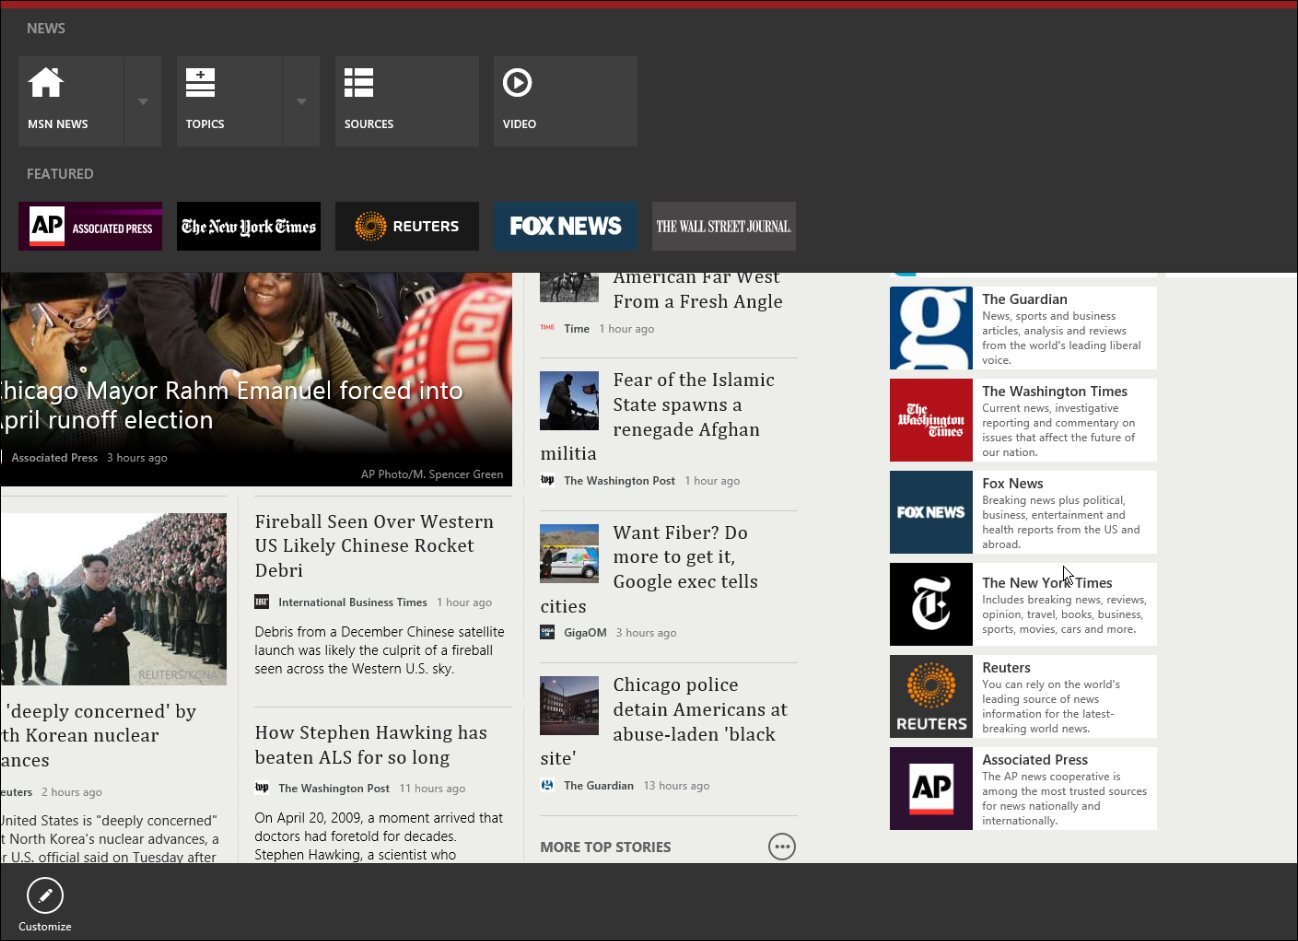Image resolution: width=1298 pixels, height=941 pixels.
Task: Select The Guardian logo in the sources list
Action: (930, 328)
